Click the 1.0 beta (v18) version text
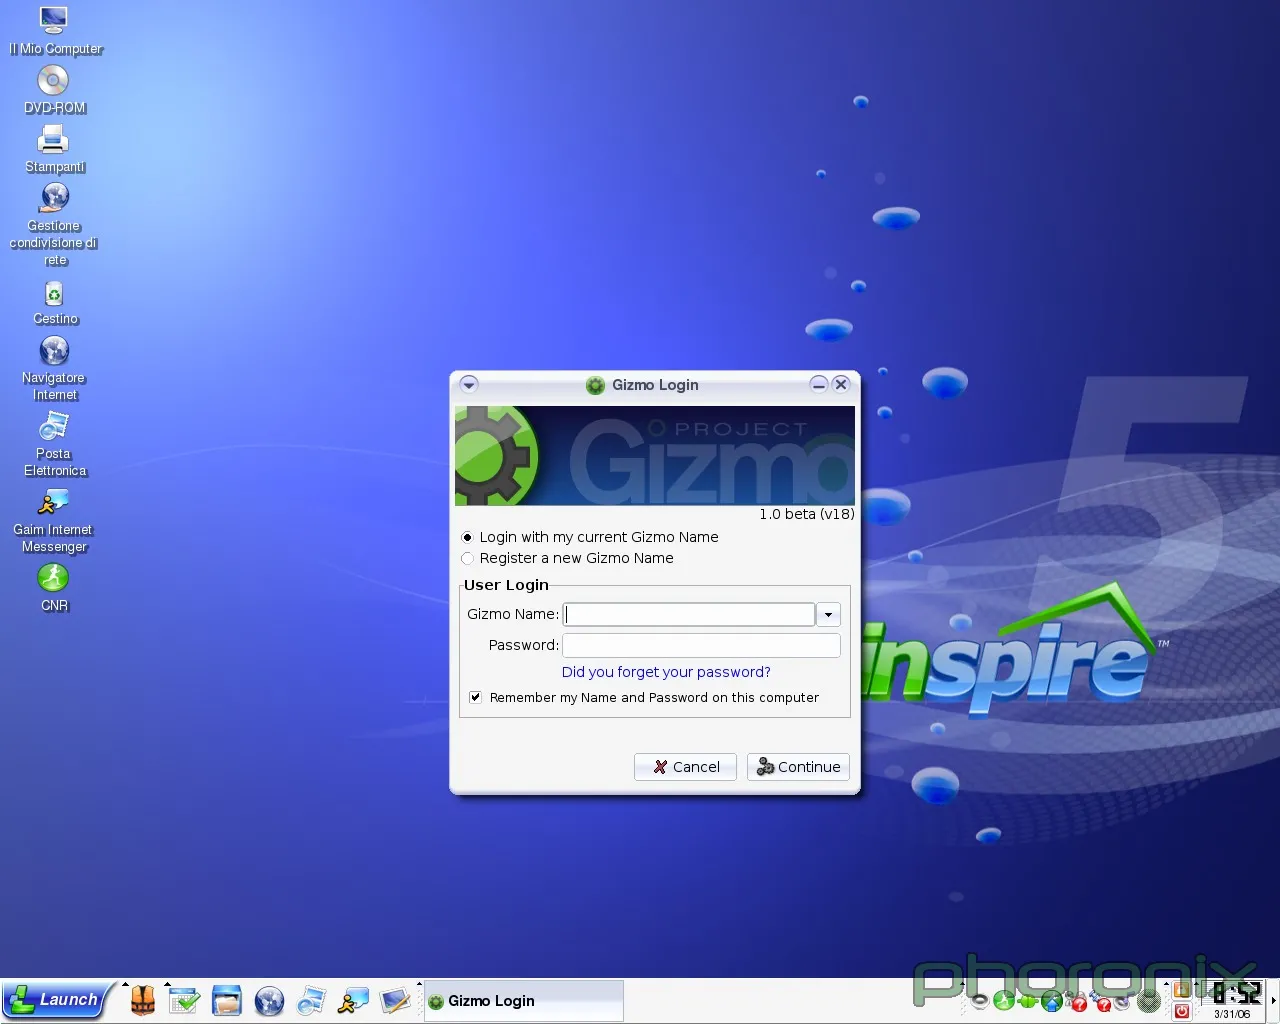Viewport: 1280px width, 1024px height. tap(806, 514)
